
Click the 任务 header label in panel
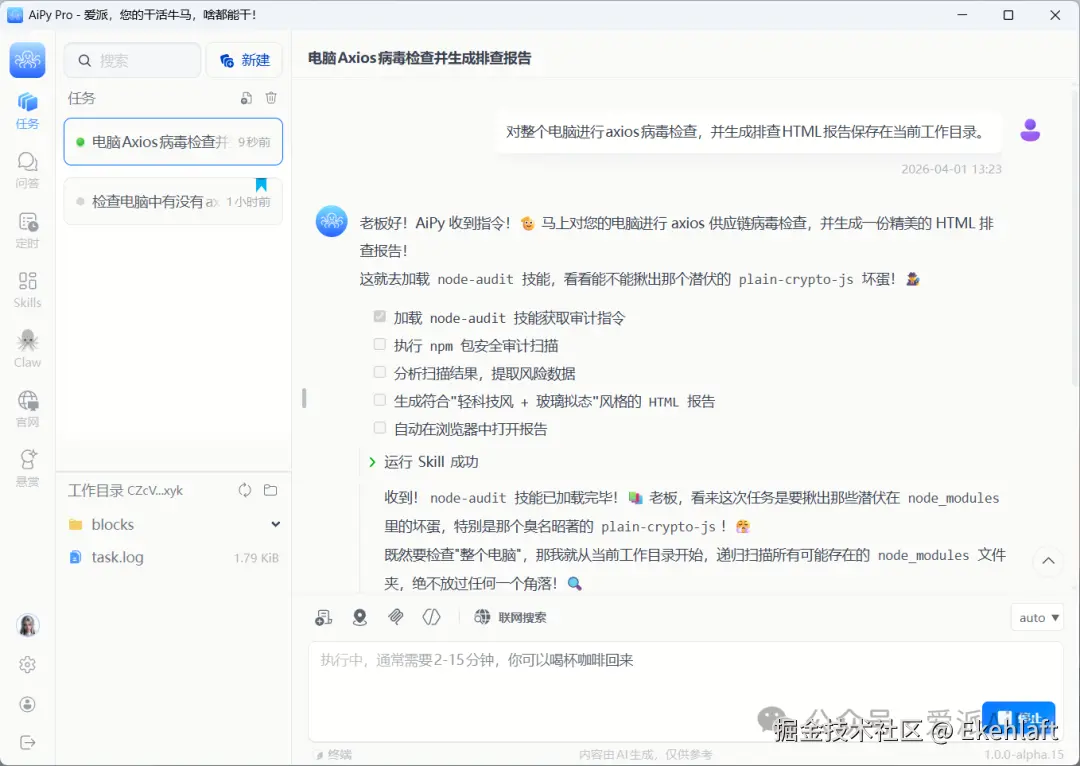click(81, 99)
